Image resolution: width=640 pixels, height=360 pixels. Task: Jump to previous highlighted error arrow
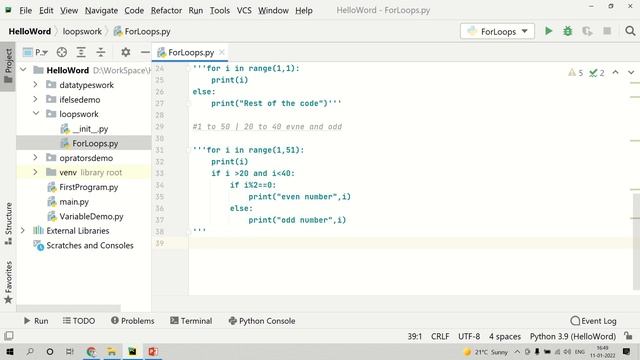coord(616,72)
